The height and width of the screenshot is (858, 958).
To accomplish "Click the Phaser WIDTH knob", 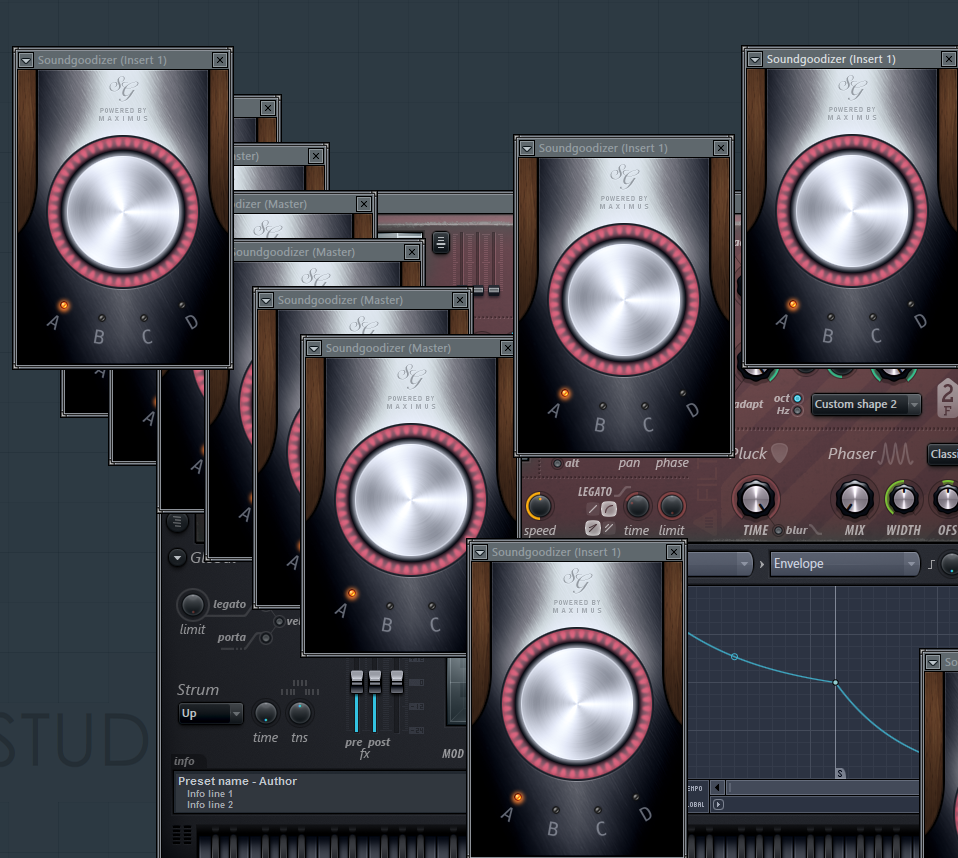I will click(x=903, y=499).
